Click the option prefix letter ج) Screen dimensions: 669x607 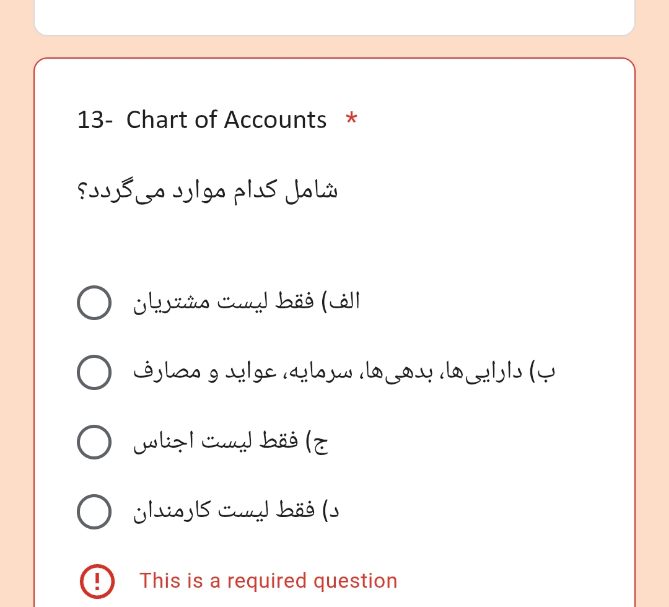click(317, 443)
